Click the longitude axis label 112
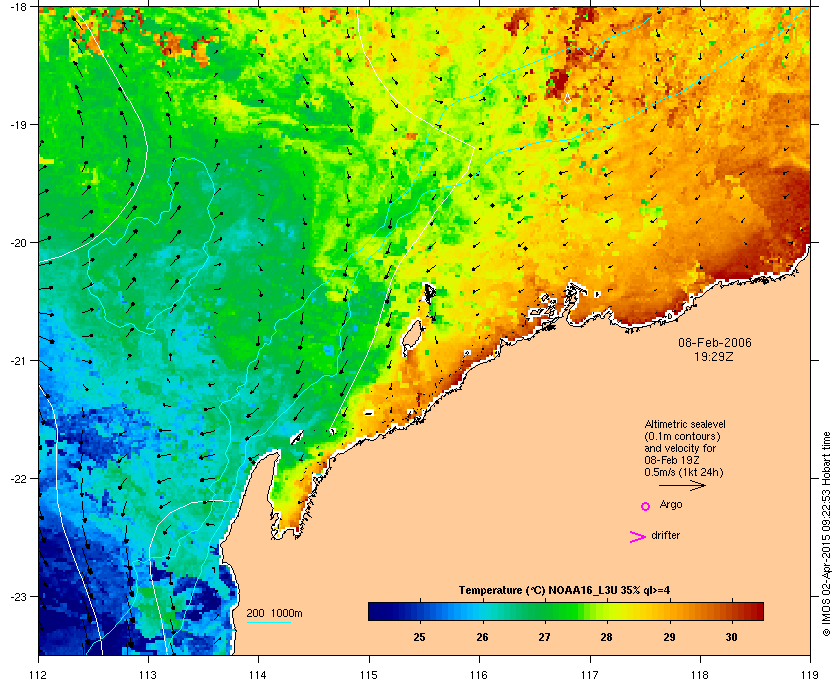Viewport: 840px width, 680px height. (39, 674)
